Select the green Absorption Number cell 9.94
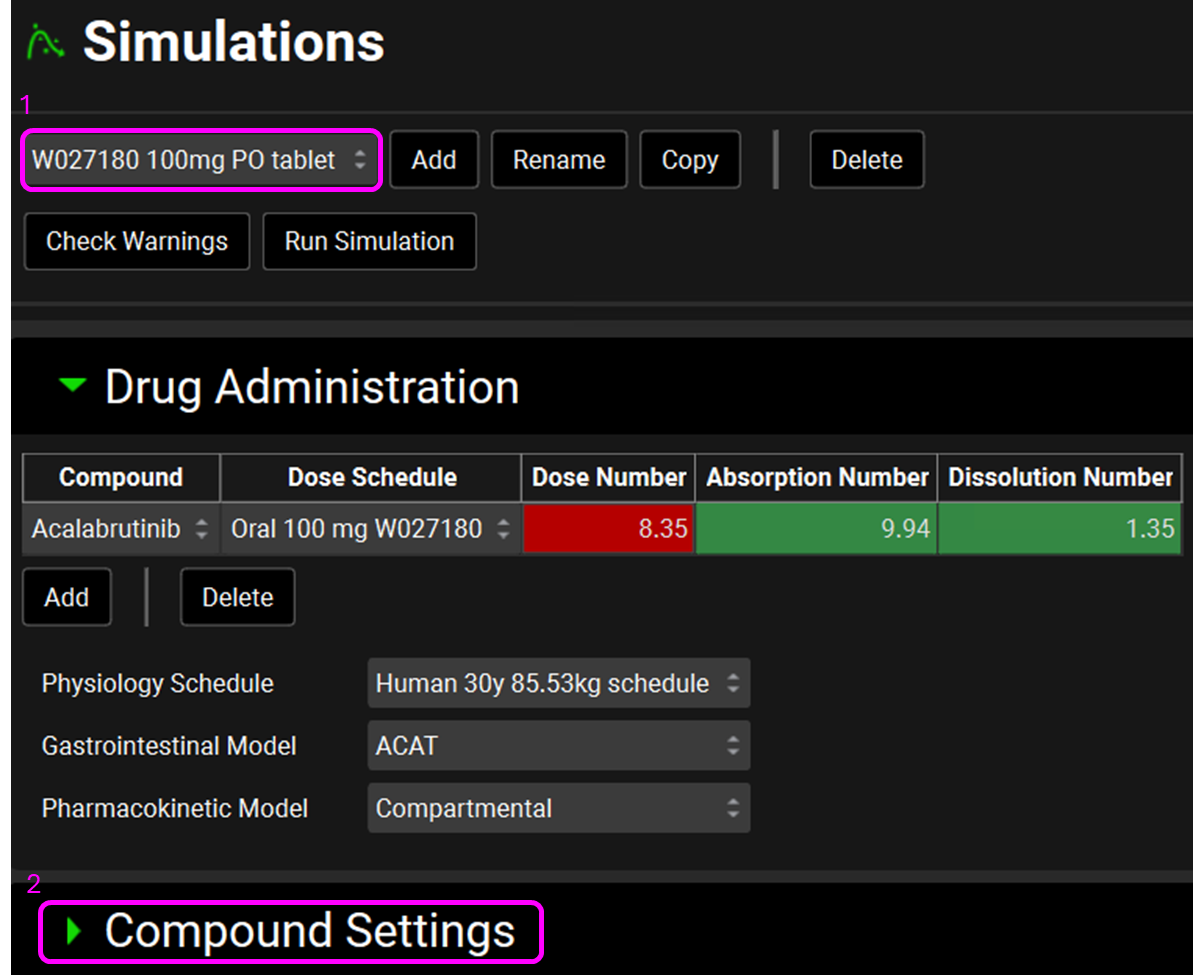This screenshot has height=975, width=1193. (x=816, y=529)
